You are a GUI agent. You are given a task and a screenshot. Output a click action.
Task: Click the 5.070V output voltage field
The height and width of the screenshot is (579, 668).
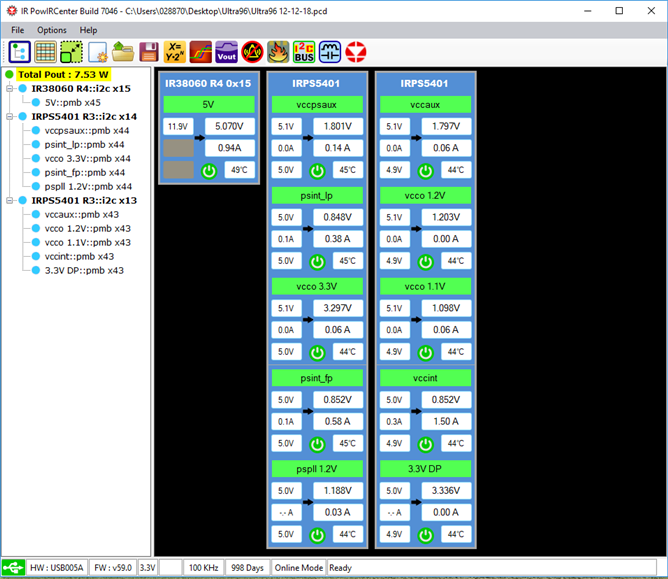[x=230, y=126]
